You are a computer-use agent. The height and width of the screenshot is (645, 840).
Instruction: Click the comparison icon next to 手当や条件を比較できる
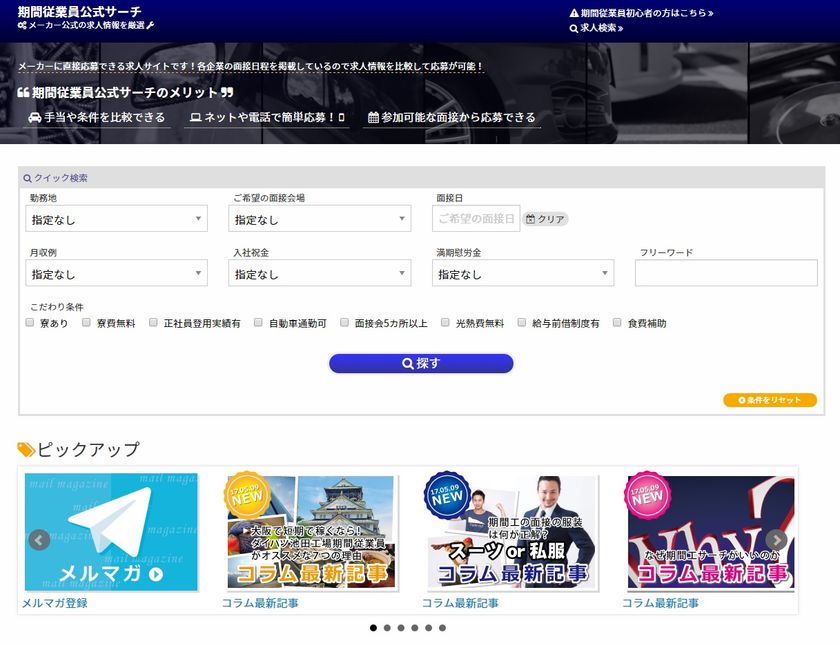click(x=32, y=117)
